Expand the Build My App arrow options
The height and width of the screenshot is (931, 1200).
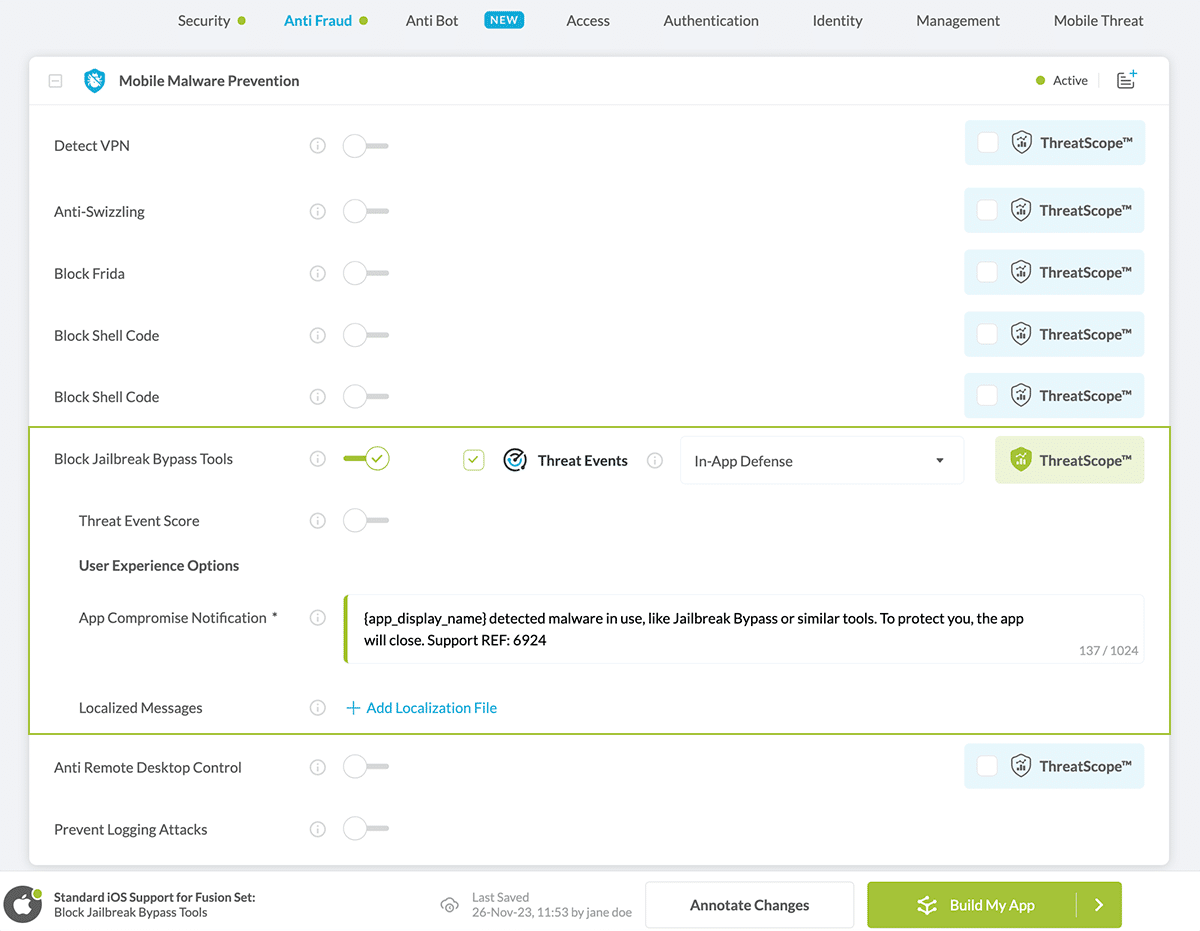(1098, 905)
